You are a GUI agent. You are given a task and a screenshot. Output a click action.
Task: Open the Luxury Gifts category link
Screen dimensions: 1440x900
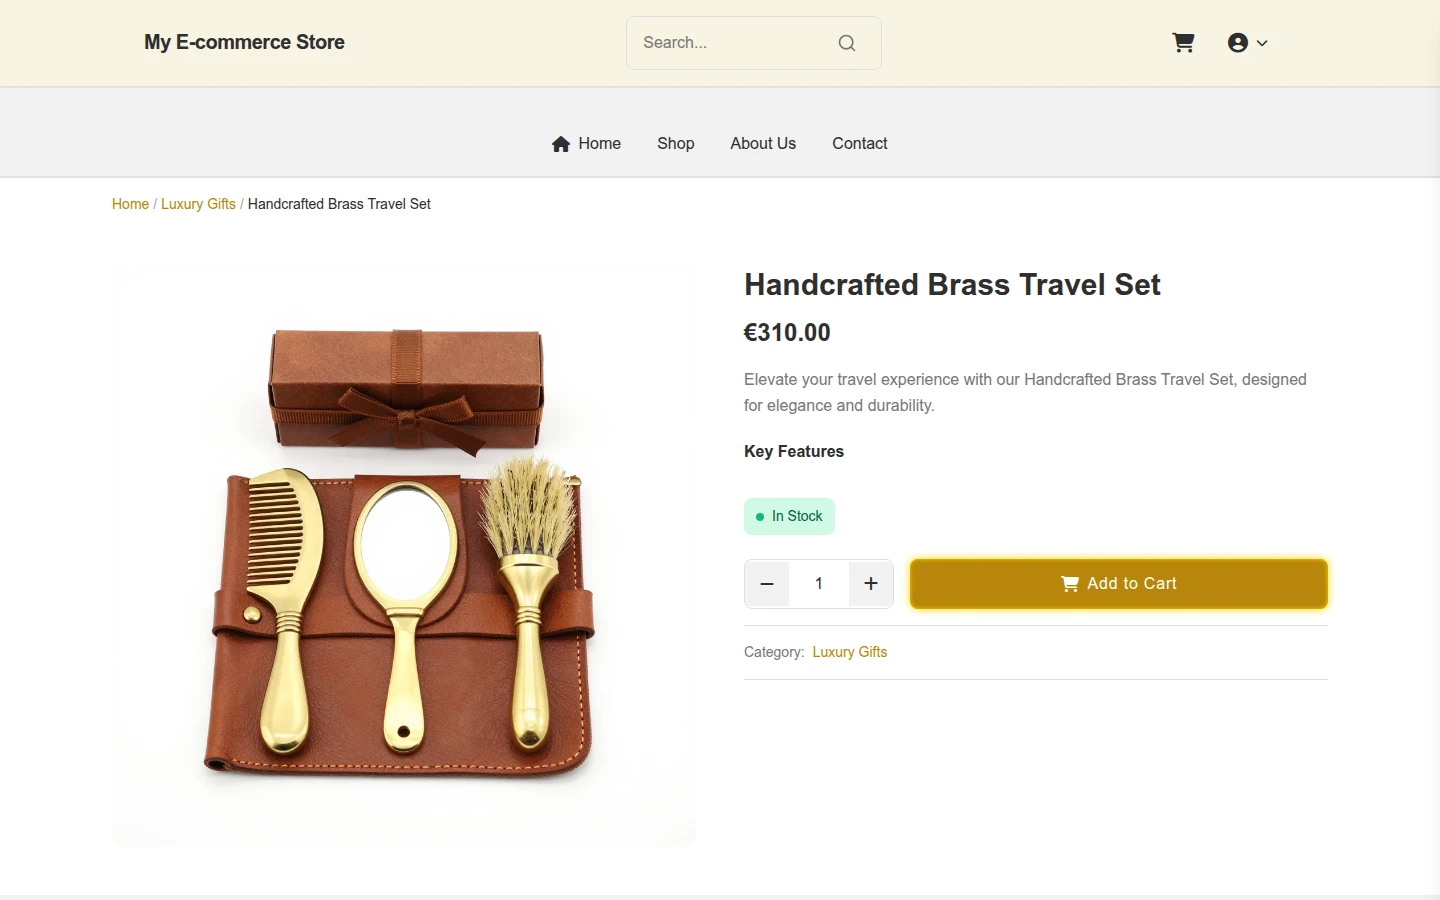tap(850, 652)
